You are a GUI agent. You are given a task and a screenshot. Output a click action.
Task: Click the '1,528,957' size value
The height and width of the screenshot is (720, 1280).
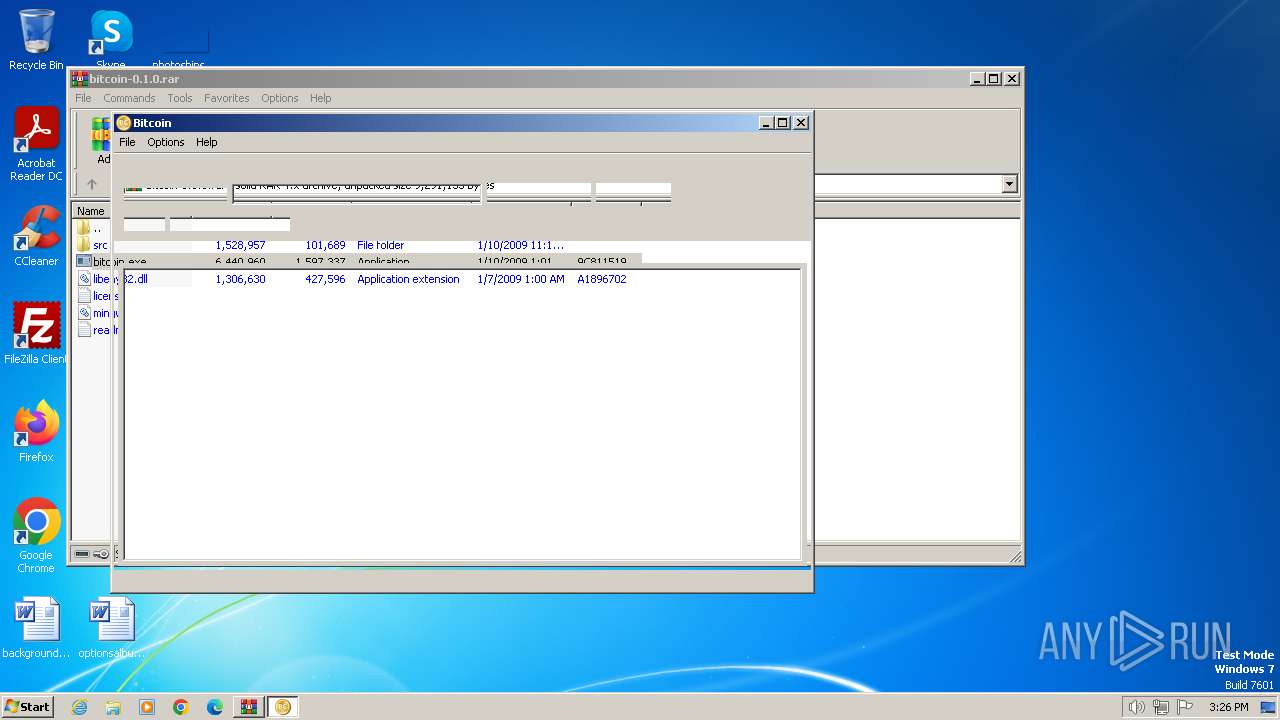pos(240,245)
